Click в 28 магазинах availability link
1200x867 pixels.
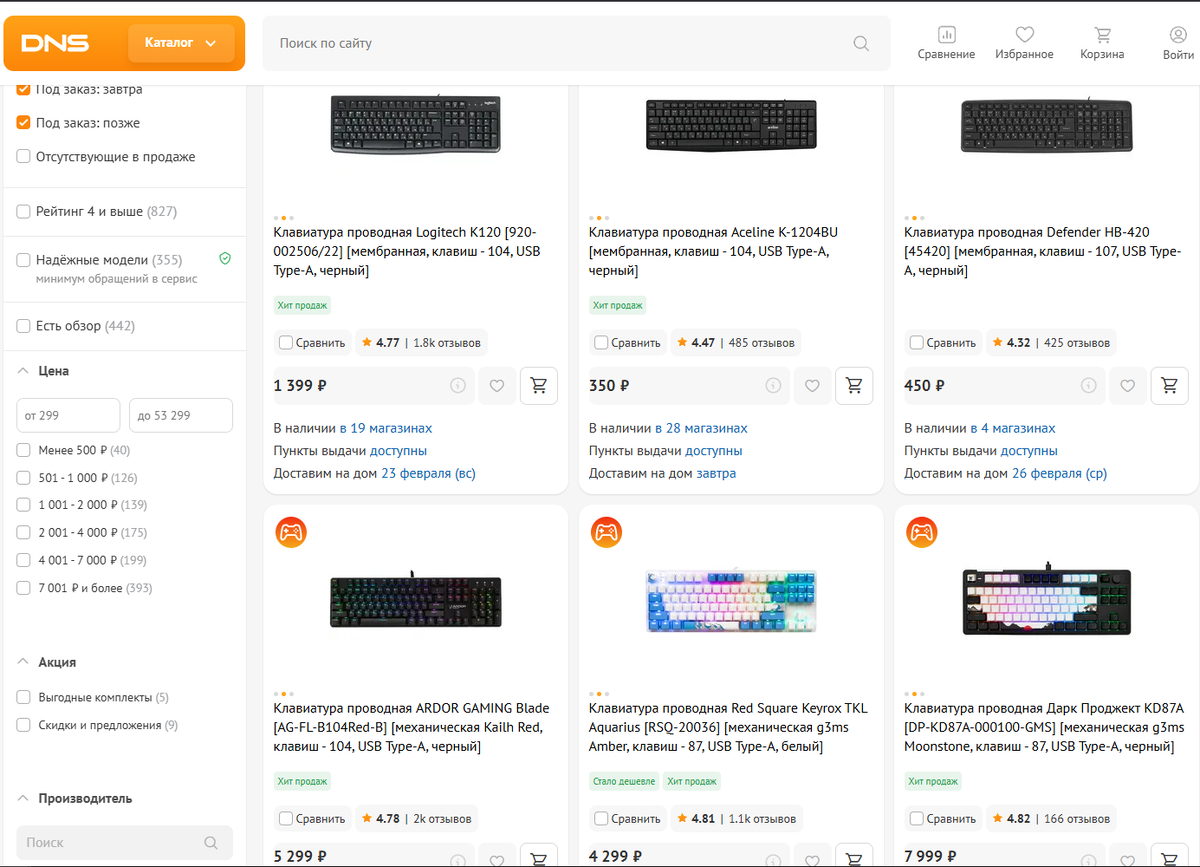coord(701,428)
